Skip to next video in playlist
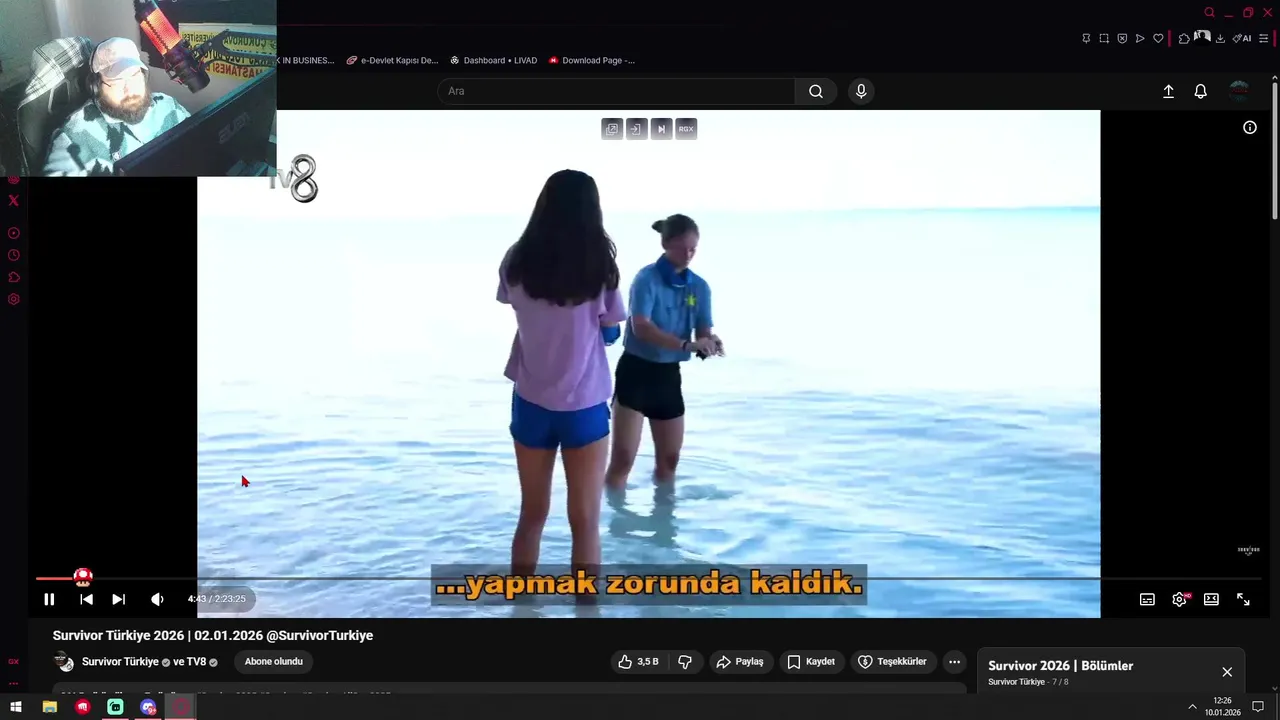The image size is (1280, 720). click(x=118, y=599)
